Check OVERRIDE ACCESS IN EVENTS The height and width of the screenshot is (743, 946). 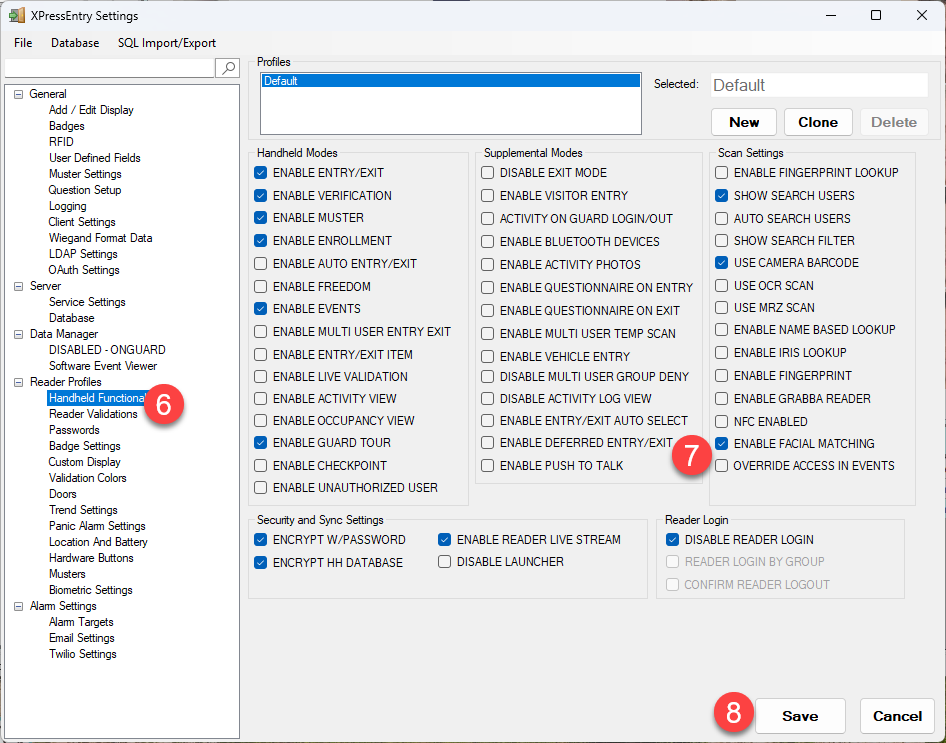coord(722,466)
